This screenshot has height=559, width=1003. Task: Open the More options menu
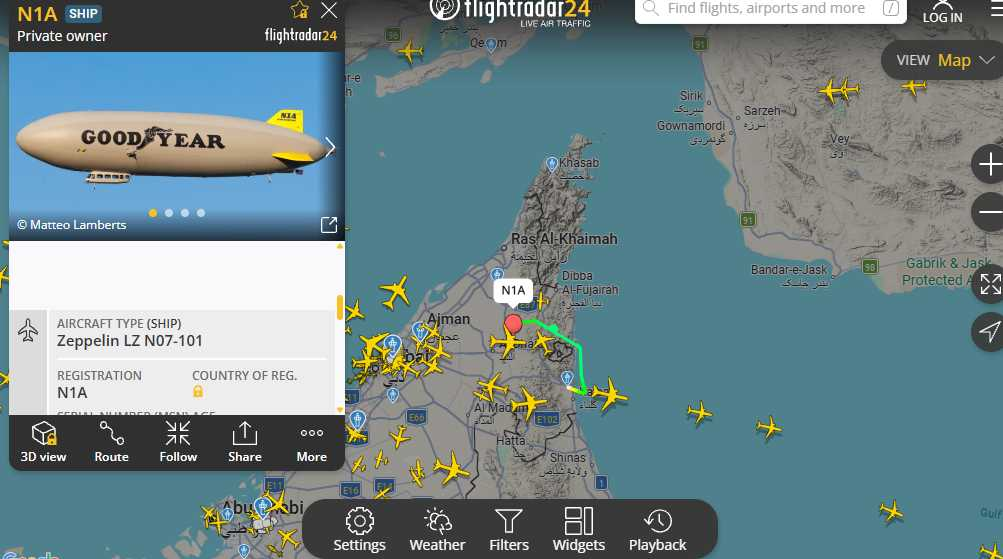pos(312,442)
